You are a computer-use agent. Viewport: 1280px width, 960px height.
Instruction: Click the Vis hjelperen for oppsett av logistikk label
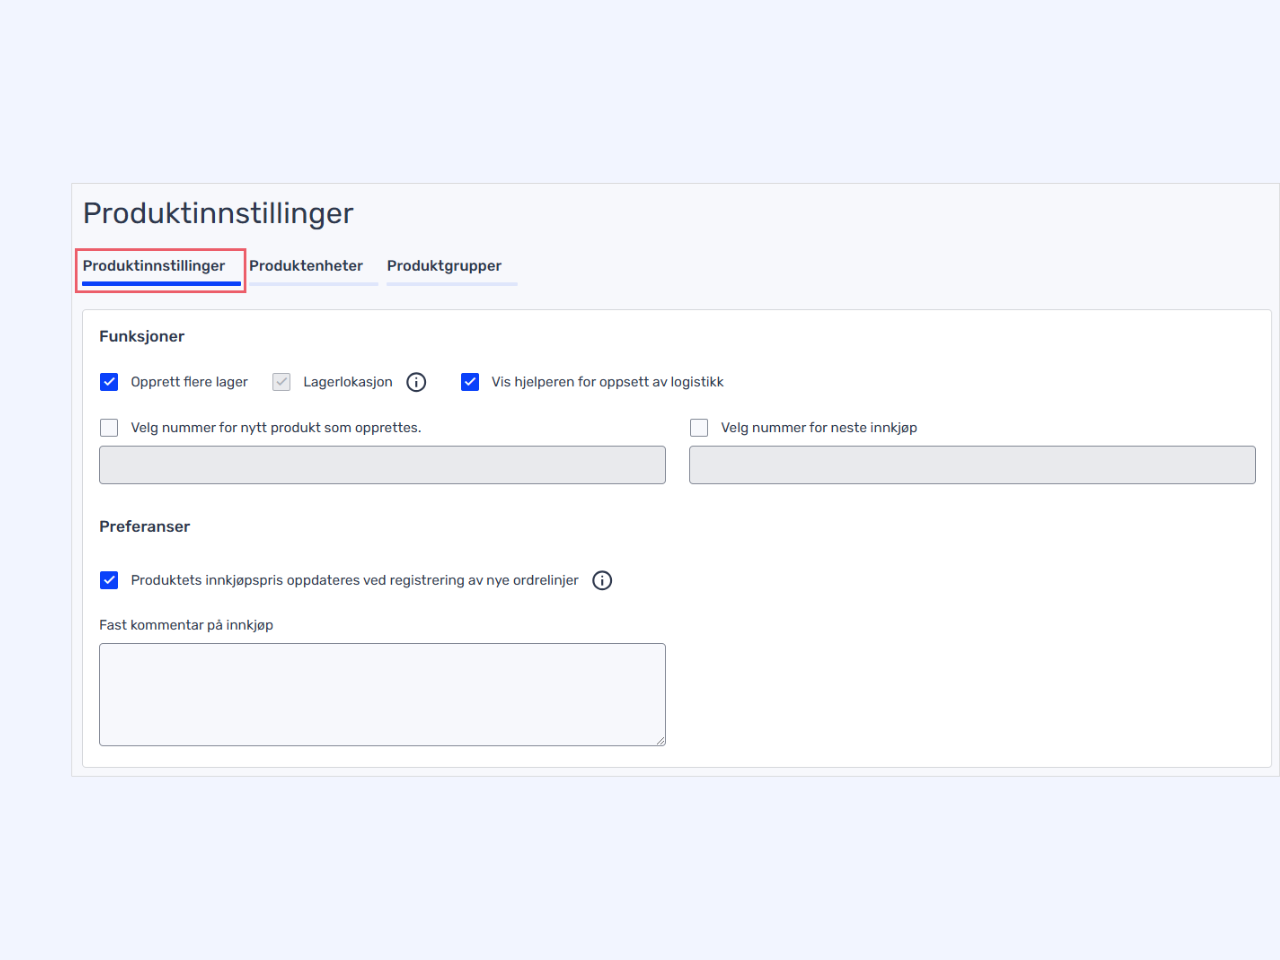607,382
